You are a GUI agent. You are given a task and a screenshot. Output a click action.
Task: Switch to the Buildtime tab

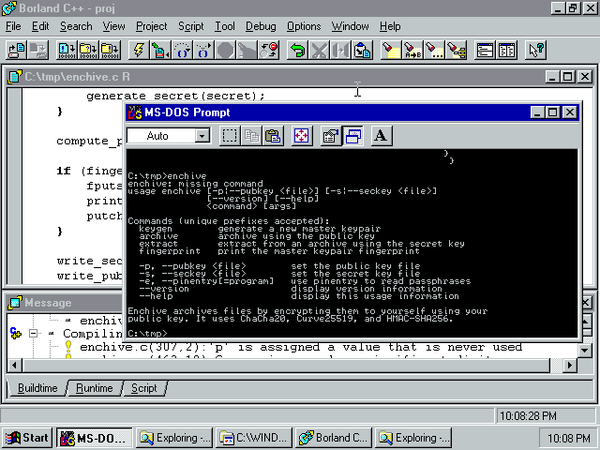click(x=37, y=388)
